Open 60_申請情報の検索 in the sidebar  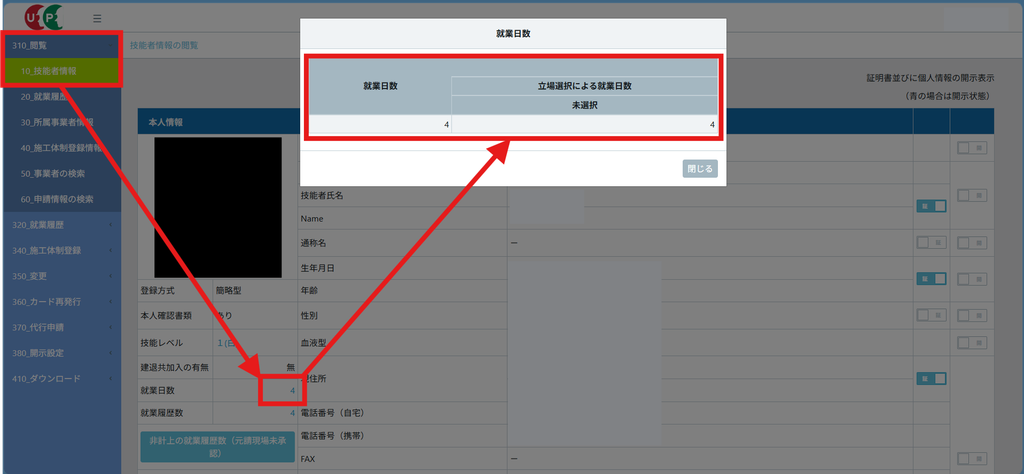coord(61,199)
